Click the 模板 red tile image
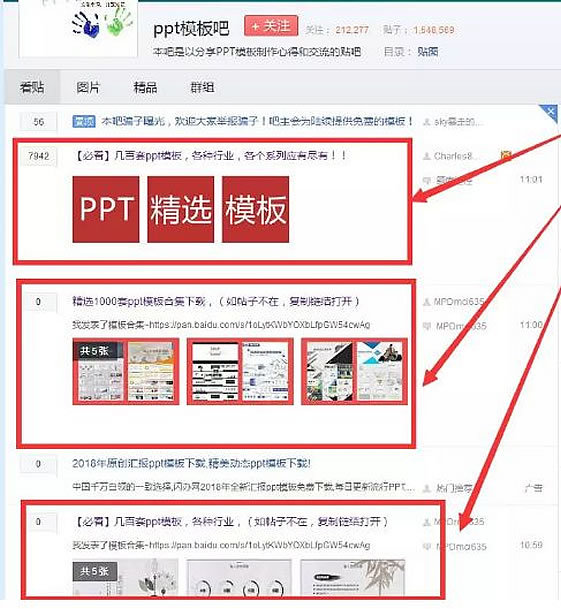Screen dimensions: 561x609 click(255, 209)
